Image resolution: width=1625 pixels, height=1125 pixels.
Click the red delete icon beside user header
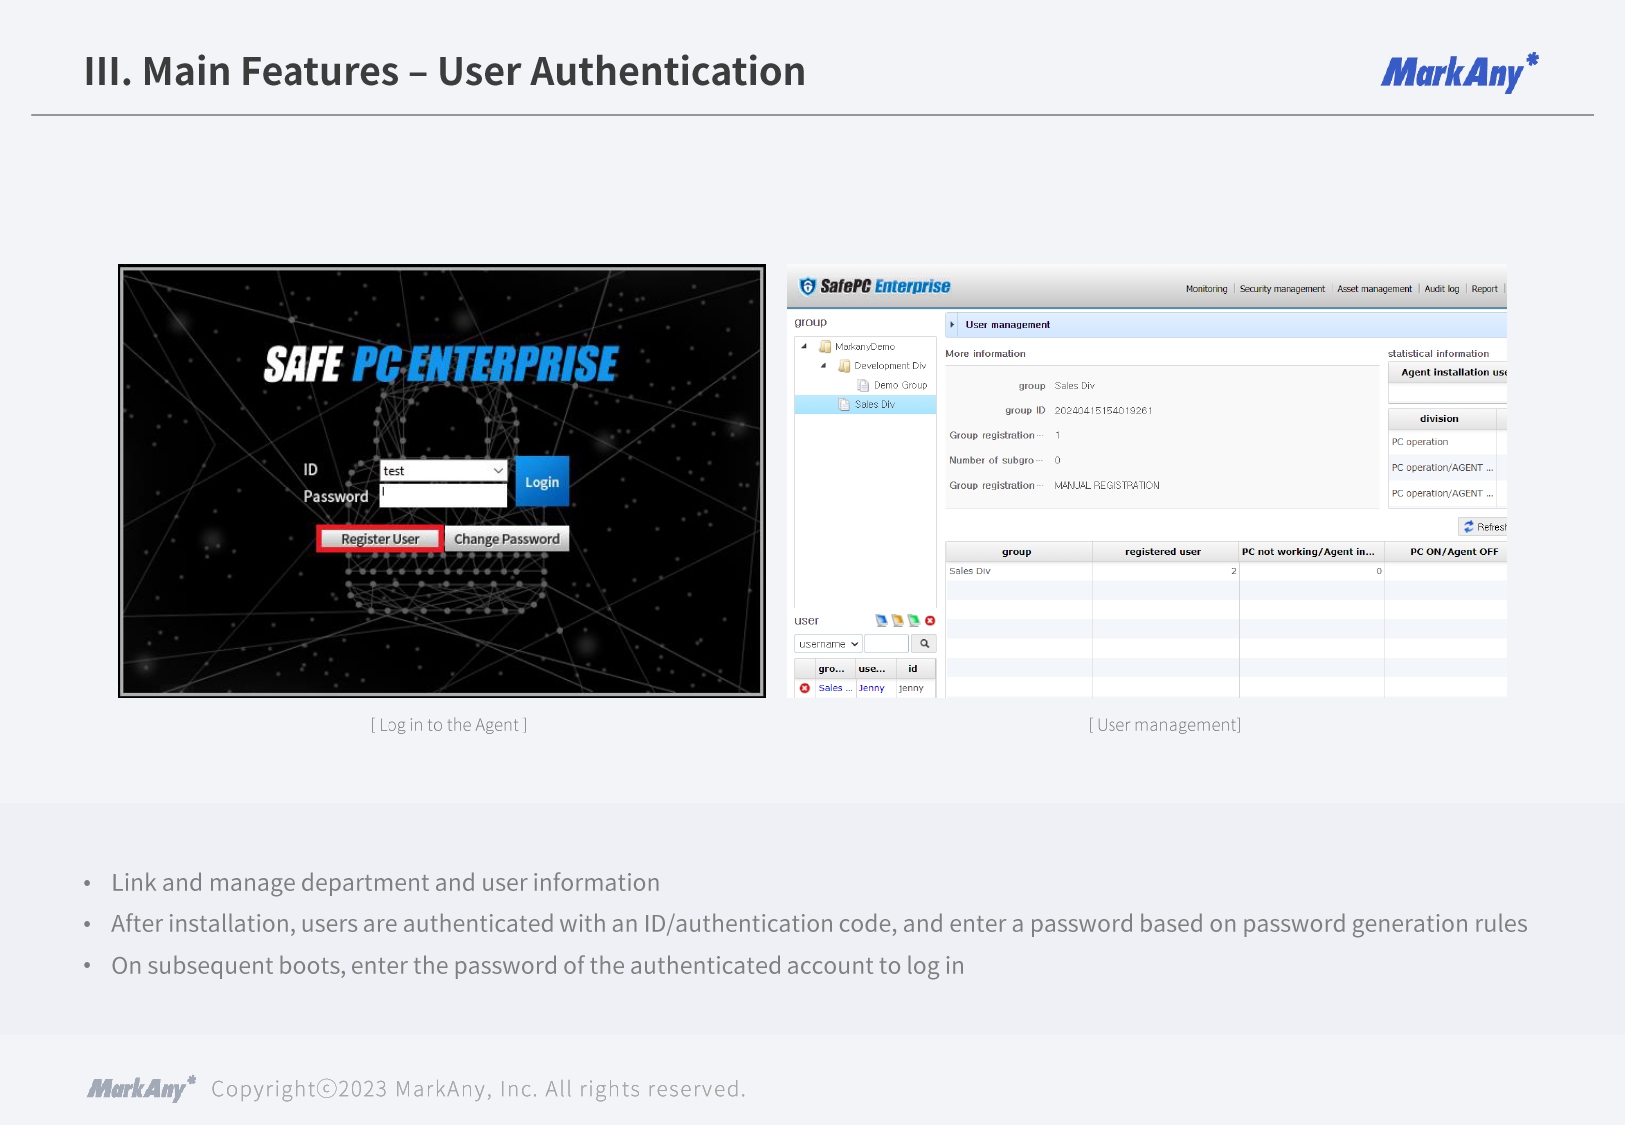click(x=930, y=621)
